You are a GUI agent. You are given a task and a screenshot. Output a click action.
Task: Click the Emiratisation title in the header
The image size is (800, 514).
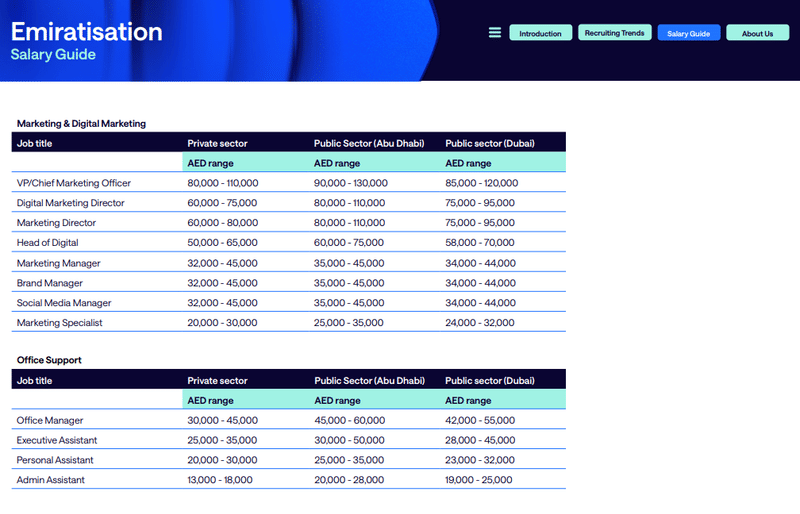(86, 31)
